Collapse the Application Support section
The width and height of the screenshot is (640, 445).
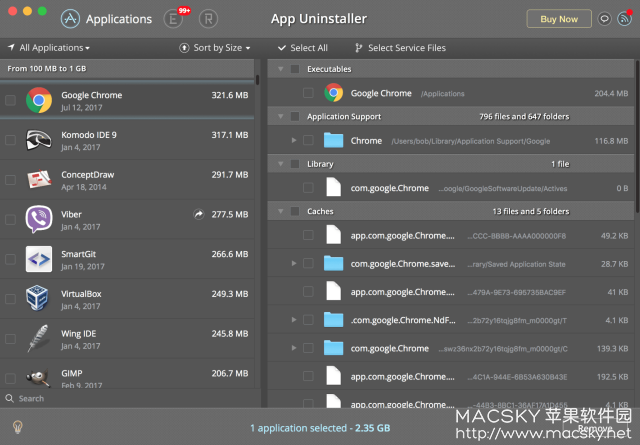pyautogui.click(x=280, y=116)
